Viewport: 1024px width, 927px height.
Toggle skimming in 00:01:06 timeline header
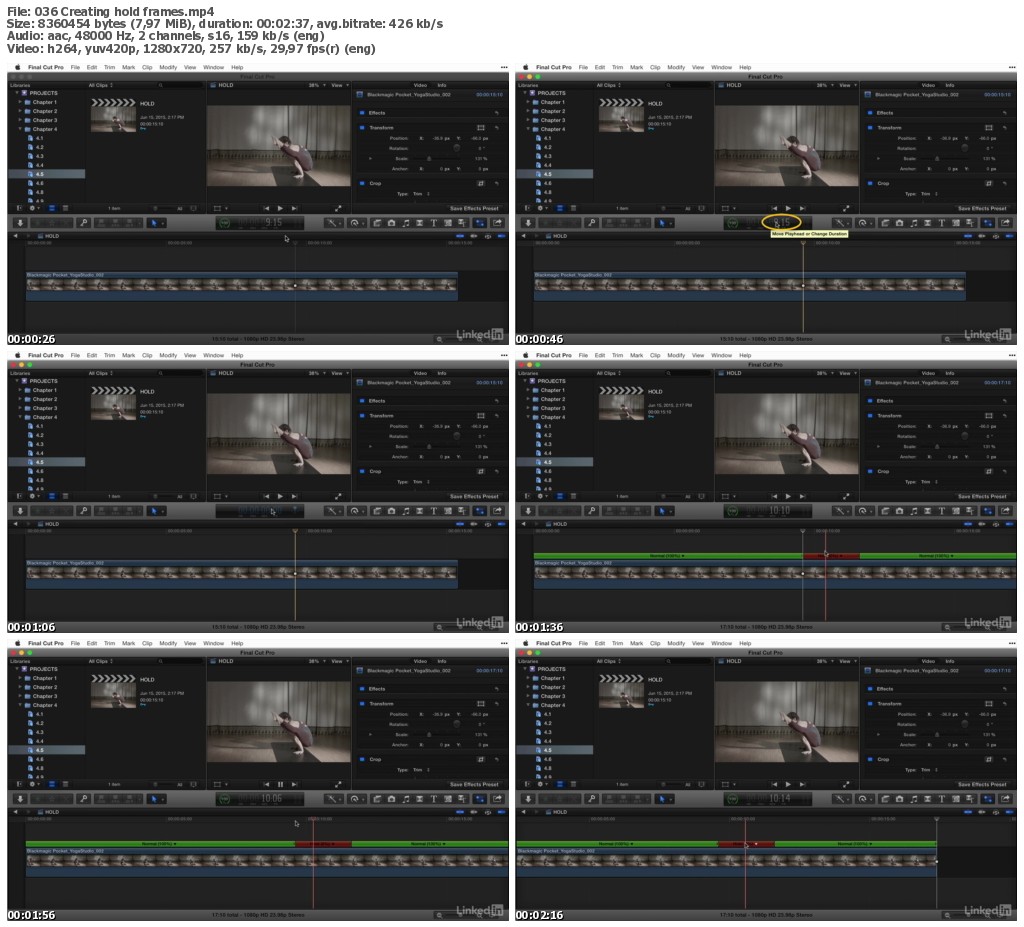[x=460, y=524]
